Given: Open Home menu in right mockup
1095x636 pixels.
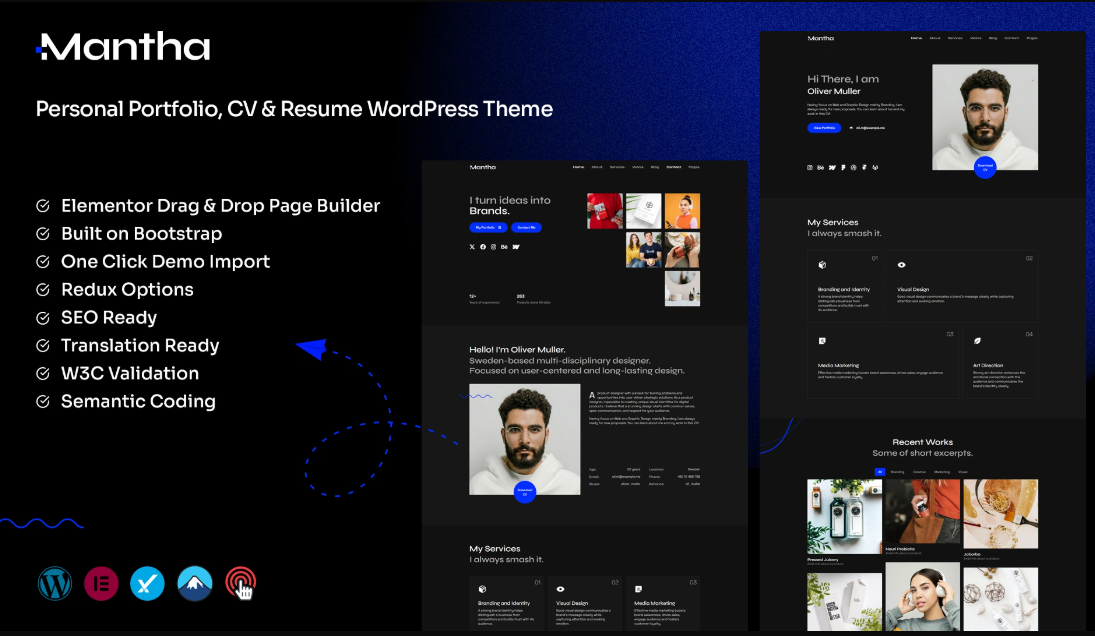Looking at the screenshot, I should coord(916,38).
